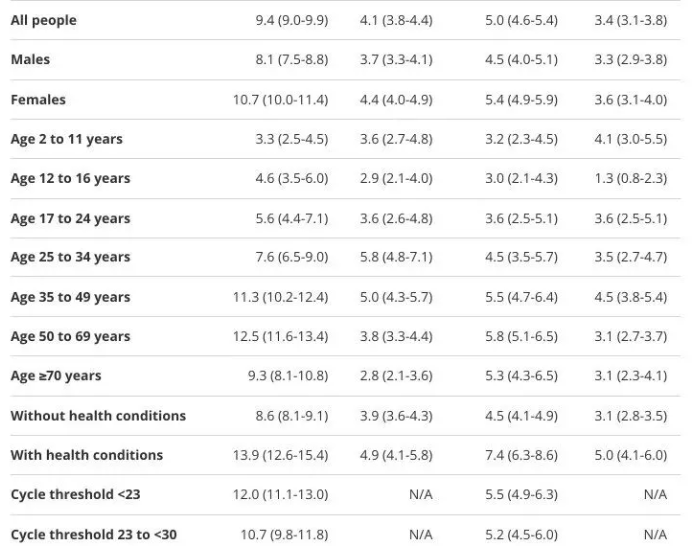Select the "Age 35 to 49 years" header
695x546 pixels.
[70, 297]
